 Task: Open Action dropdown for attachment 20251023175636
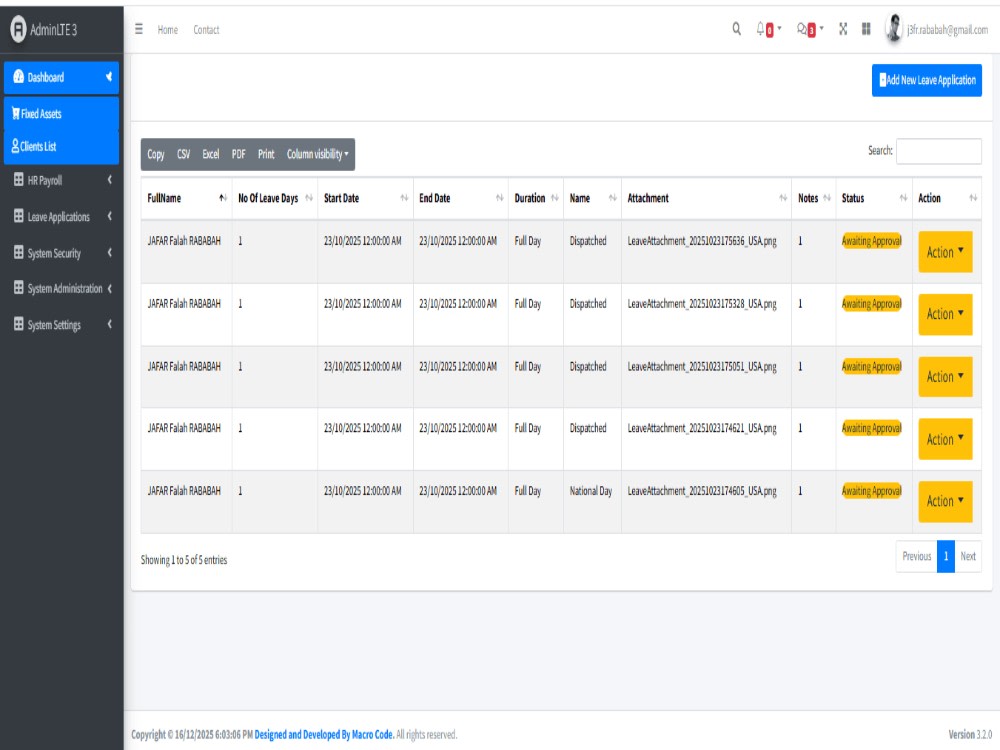click(x=945, y=252)
